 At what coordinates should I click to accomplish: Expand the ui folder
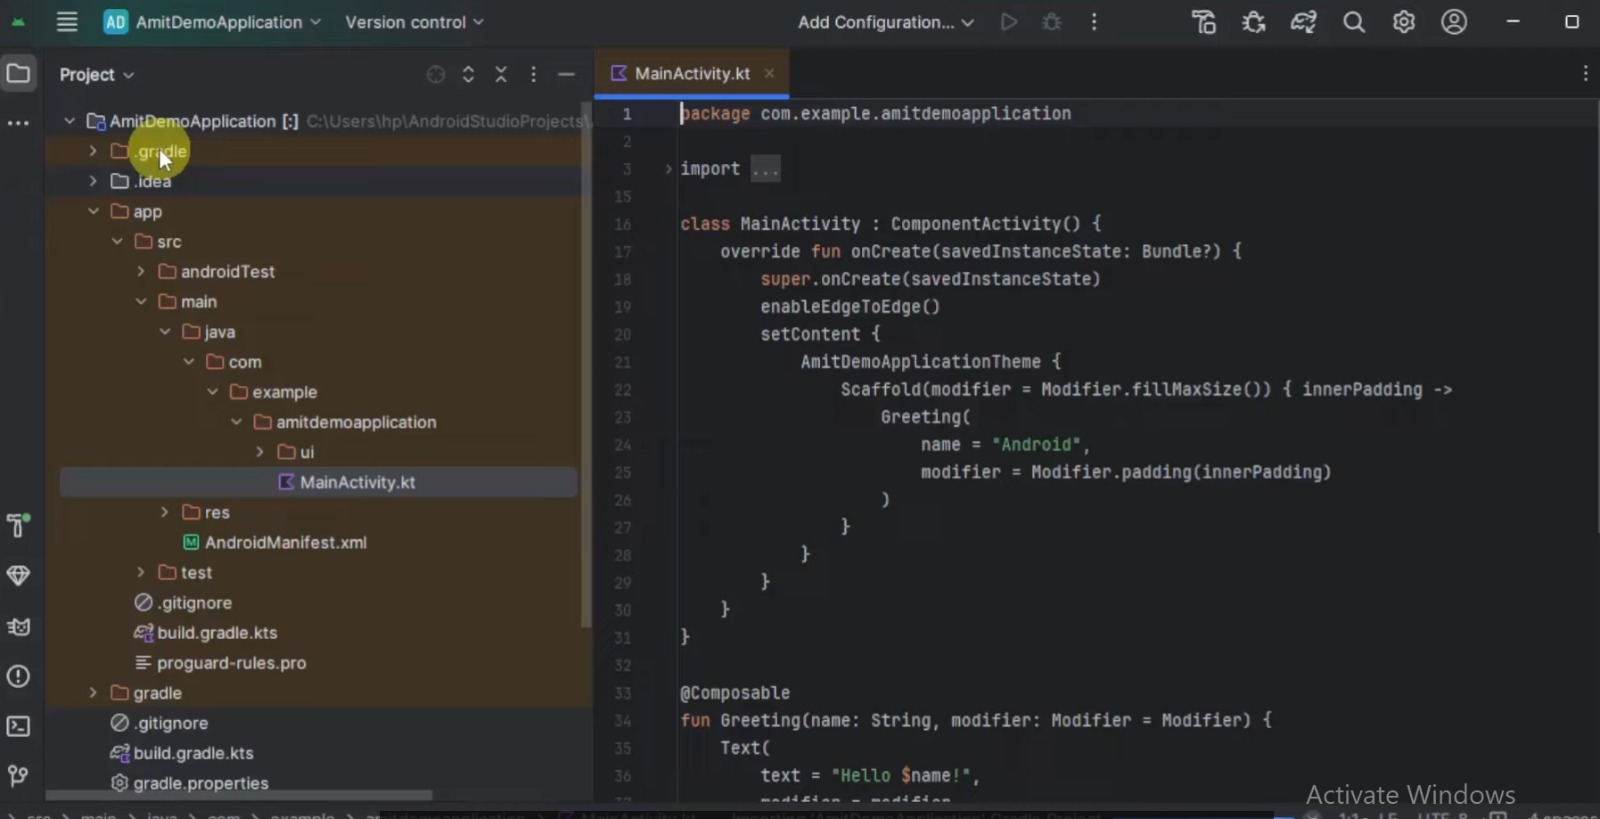[260, 452]
